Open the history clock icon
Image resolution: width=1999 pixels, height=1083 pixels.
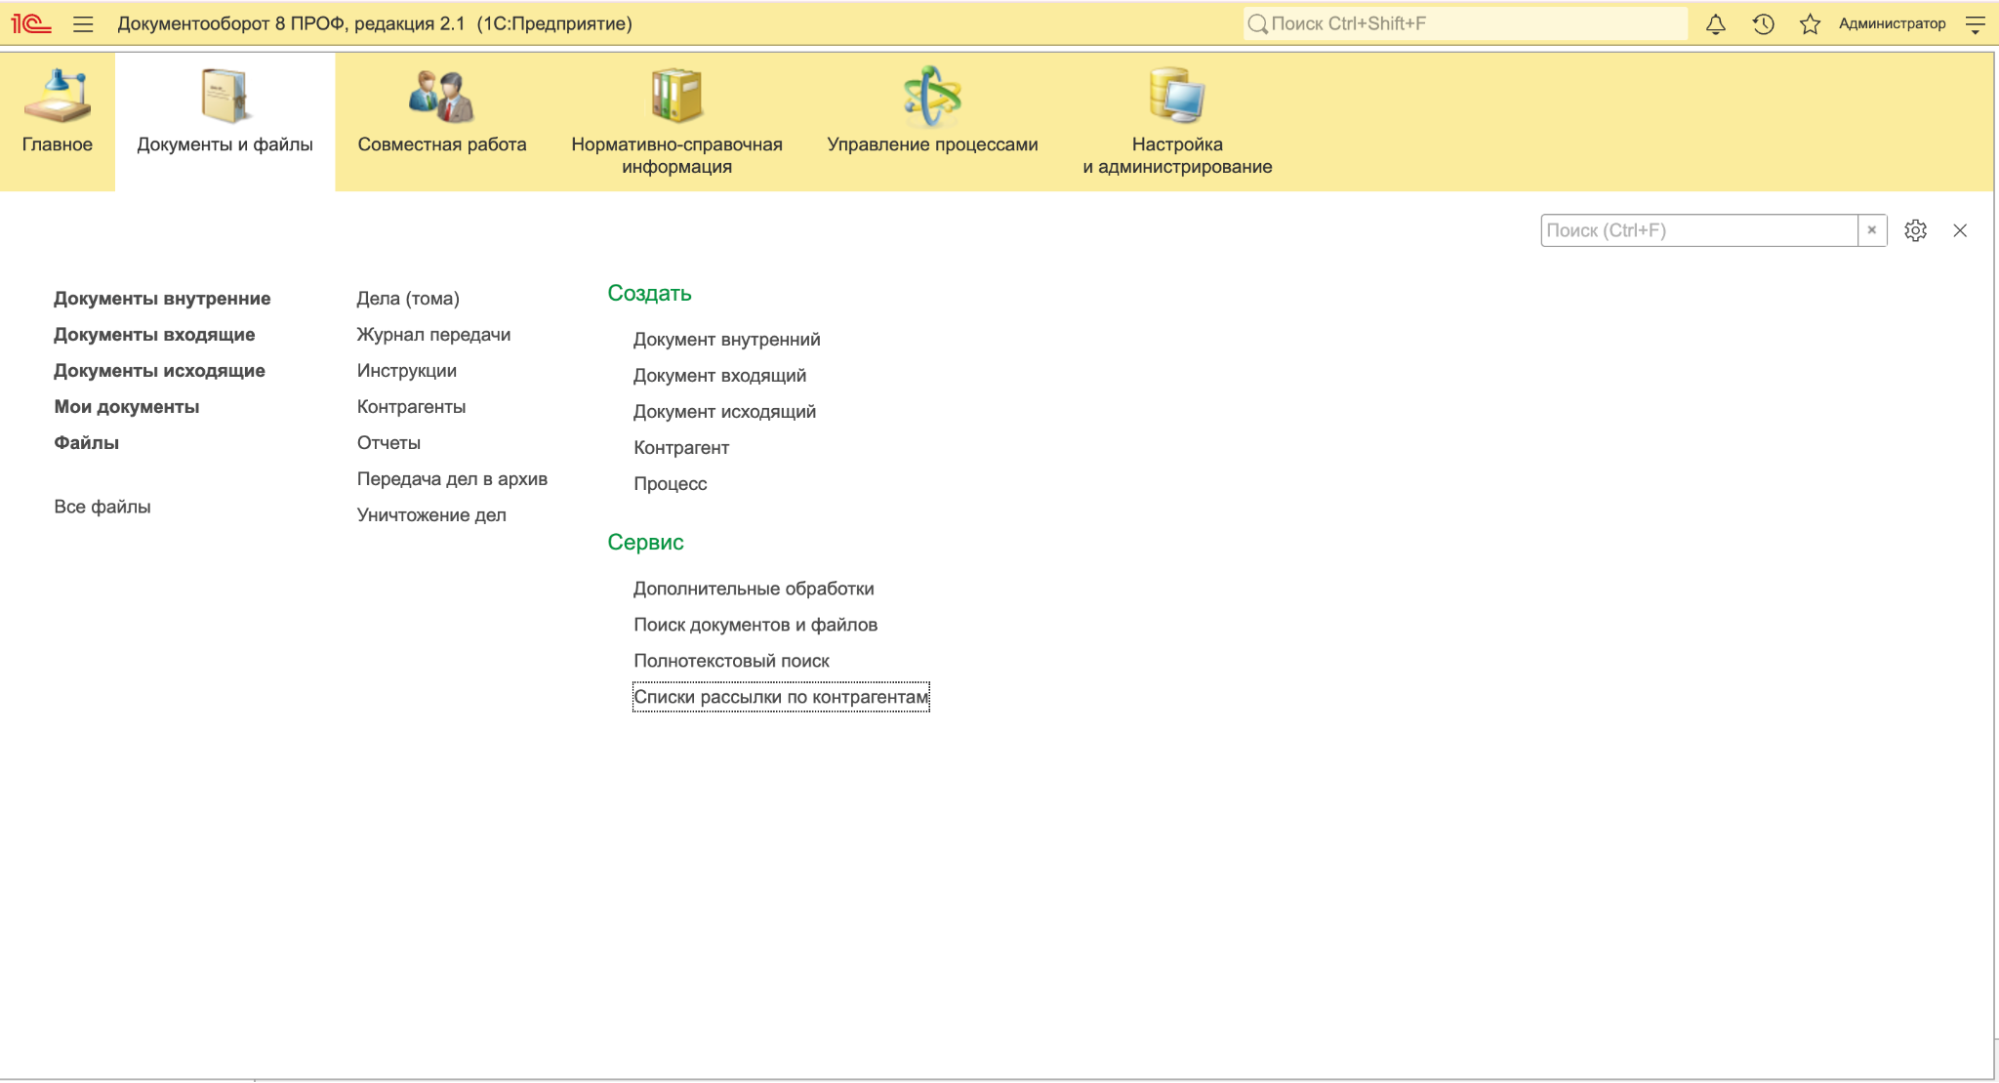[1763, 24]
